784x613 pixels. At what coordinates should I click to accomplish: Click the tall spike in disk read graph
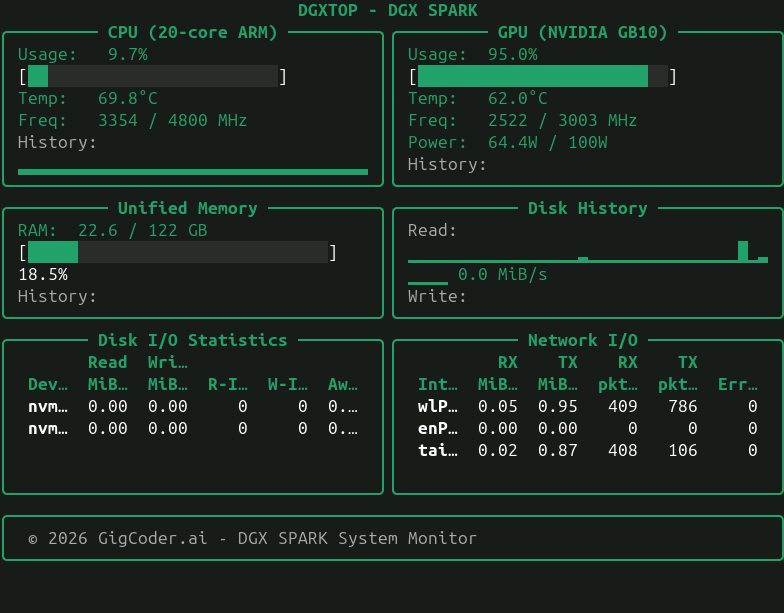click(743, 251)
